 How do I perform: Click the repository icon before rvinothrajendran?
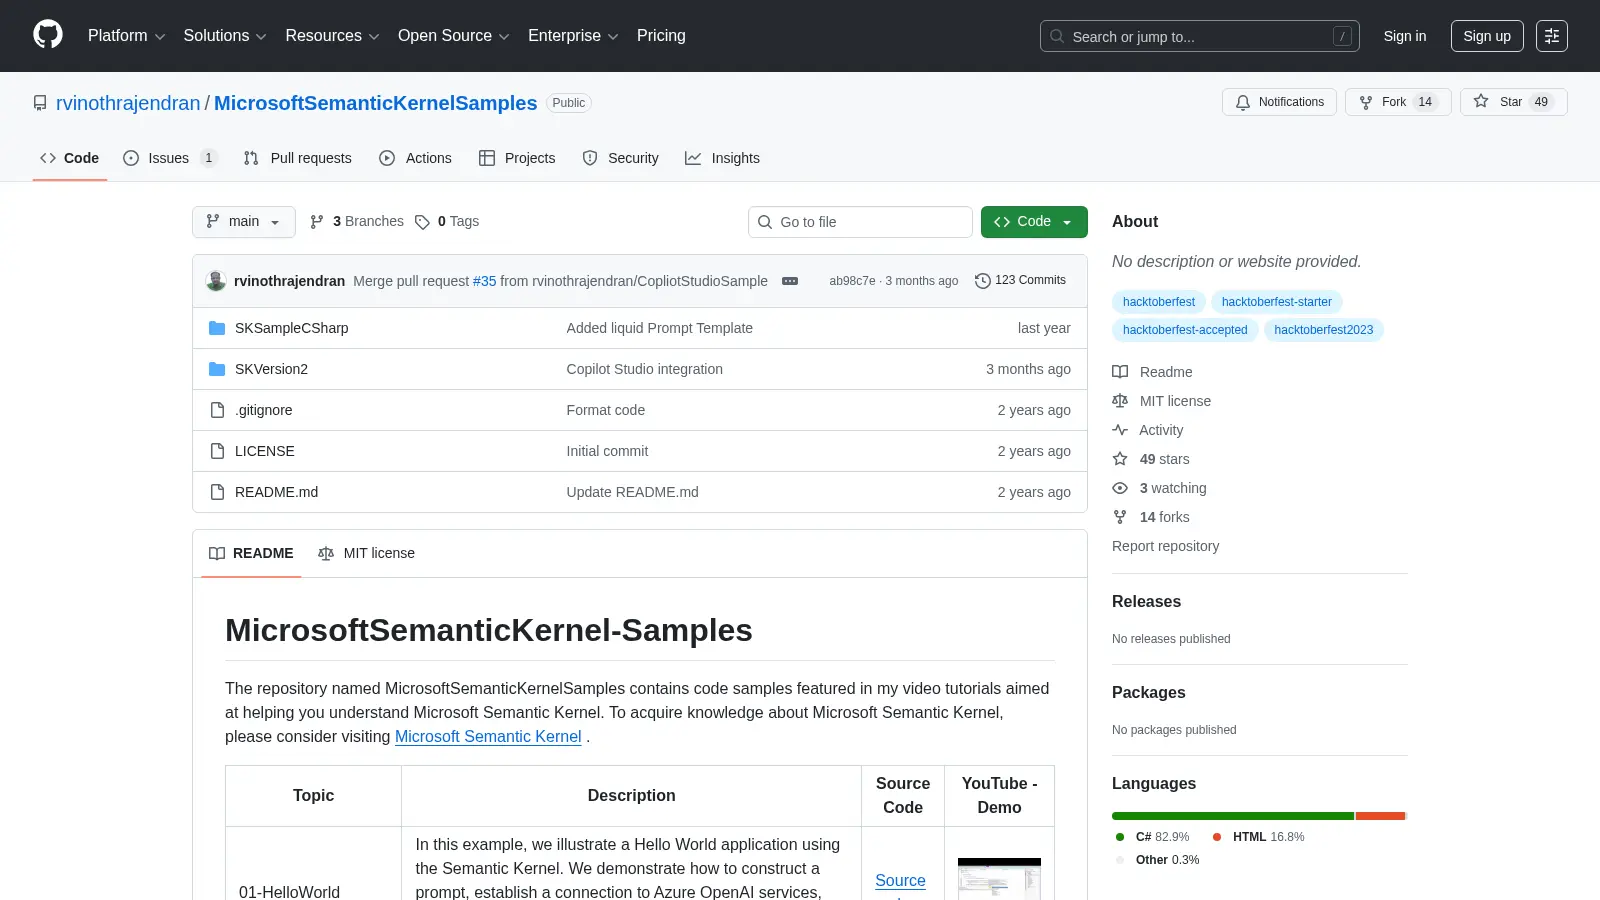coord(40,103)
